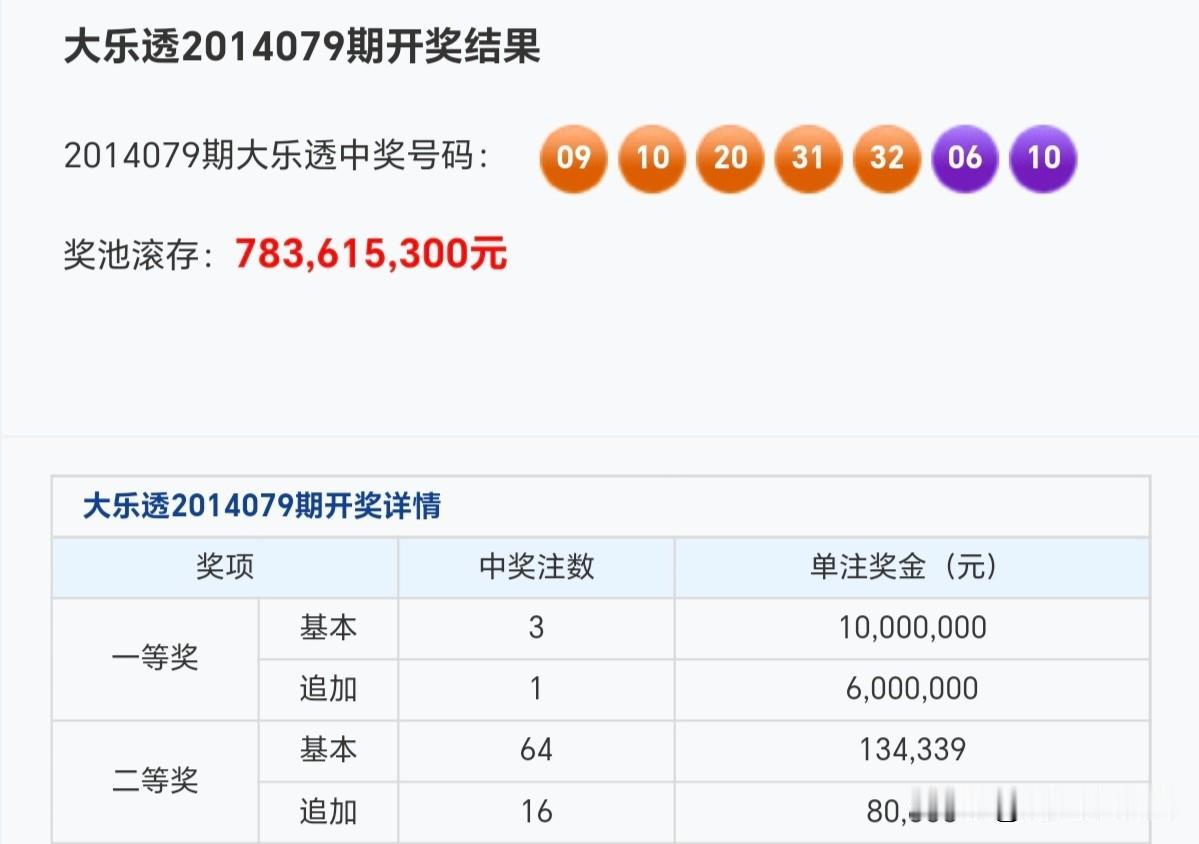Viewport: 1199px width, 844px height.
Task: Select the red amount 783,615,300元
Action: coord(371,254)
